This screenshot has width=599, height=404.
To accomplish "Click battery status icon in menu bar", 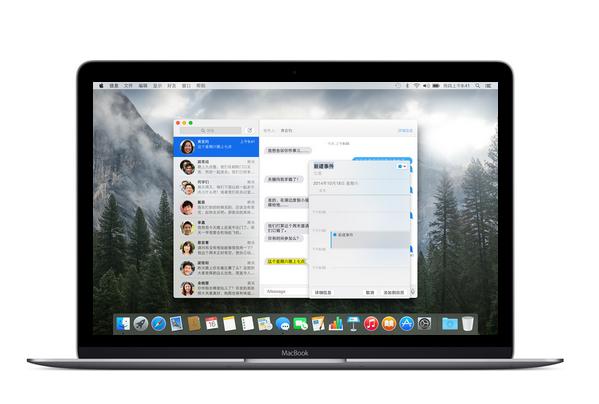I will (x=436, y=86).
